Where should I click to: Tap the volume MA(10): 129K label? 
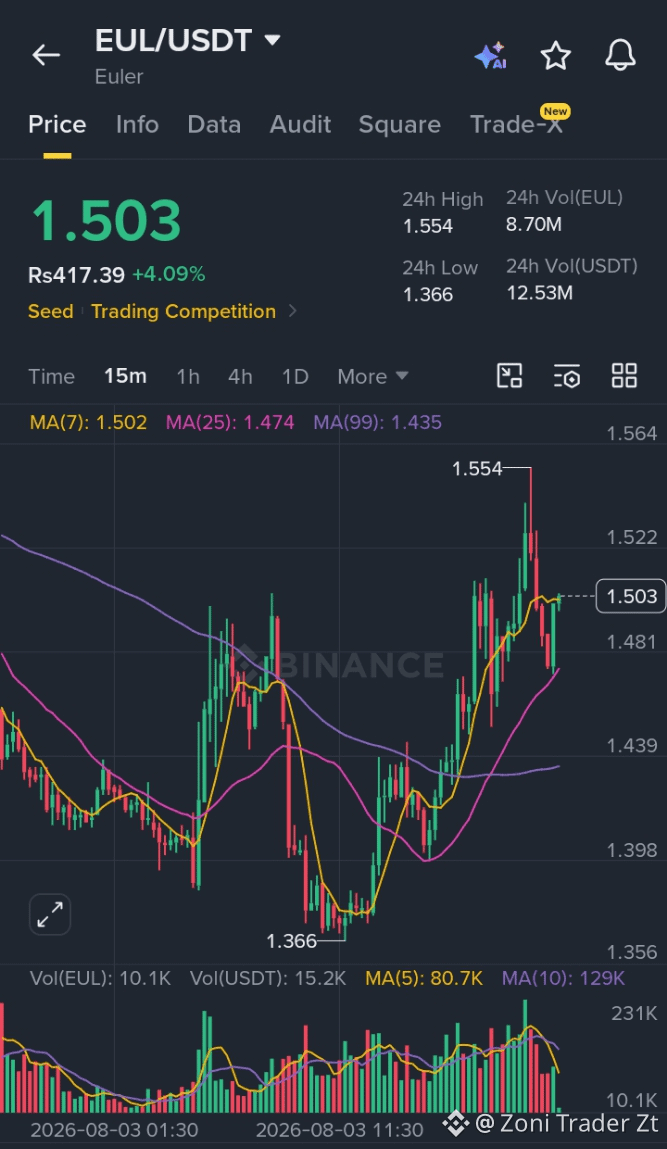[x=563, y=978]
